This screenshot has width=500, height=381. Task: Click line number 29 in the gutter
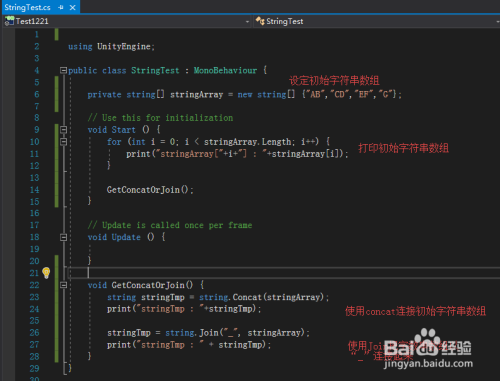(x=35, y=369)
